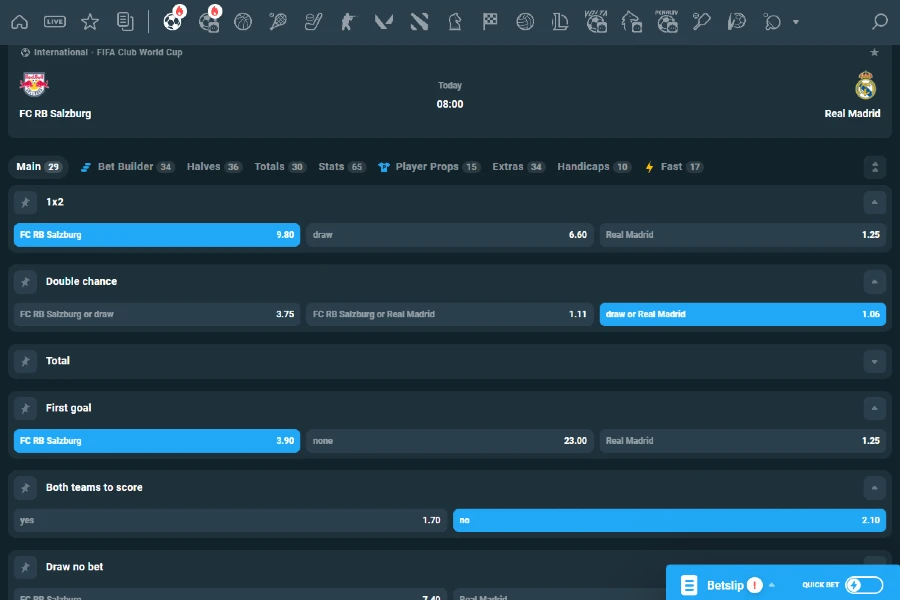
Task: Pin the Both teams to score market
Action: 26,488
